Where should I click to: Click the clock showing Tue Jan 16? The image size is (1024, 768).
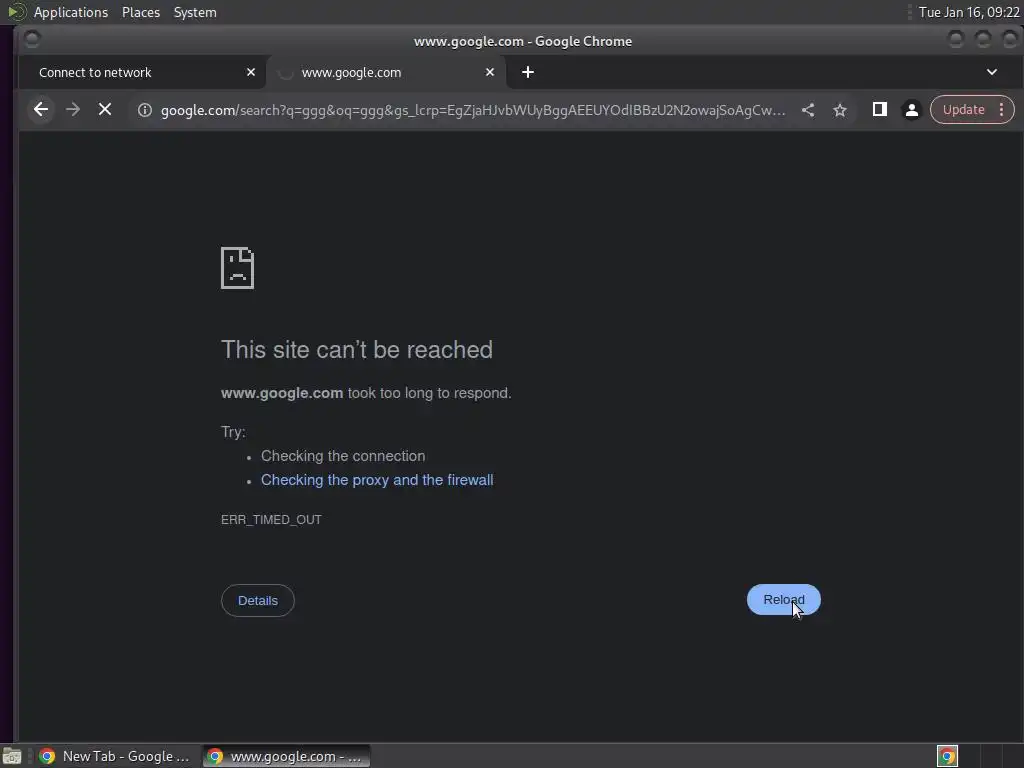click(968, 12)
